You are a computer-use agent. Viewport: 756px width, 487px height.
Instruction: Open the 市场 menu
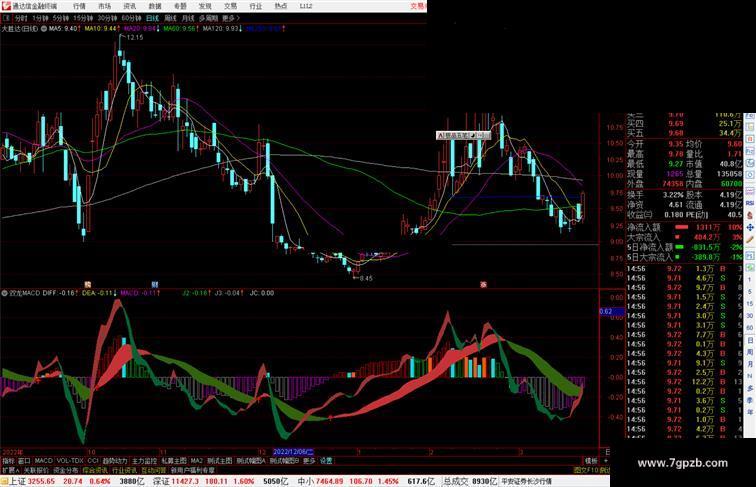coord(104,6)
